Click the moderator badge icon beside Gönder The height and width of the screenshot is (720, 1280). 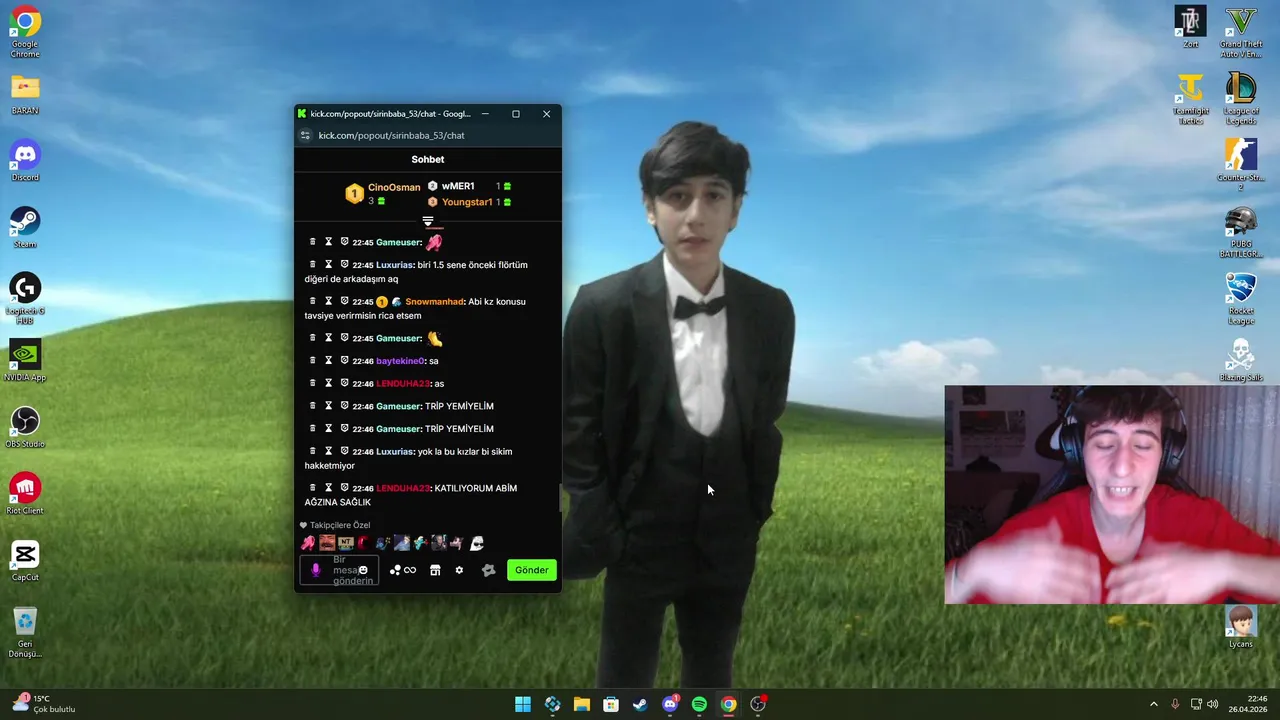click(x=488, y=570)
